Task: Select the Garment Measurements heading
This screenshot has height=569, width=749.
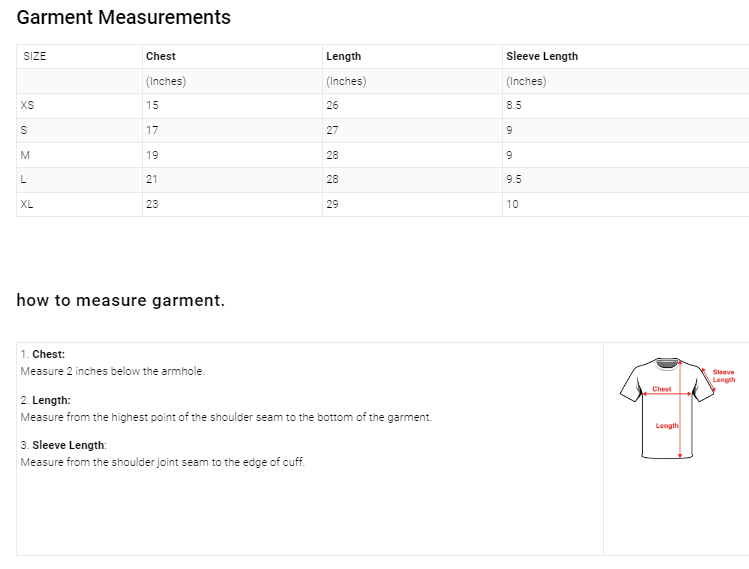Action: [x=124, y=18]
